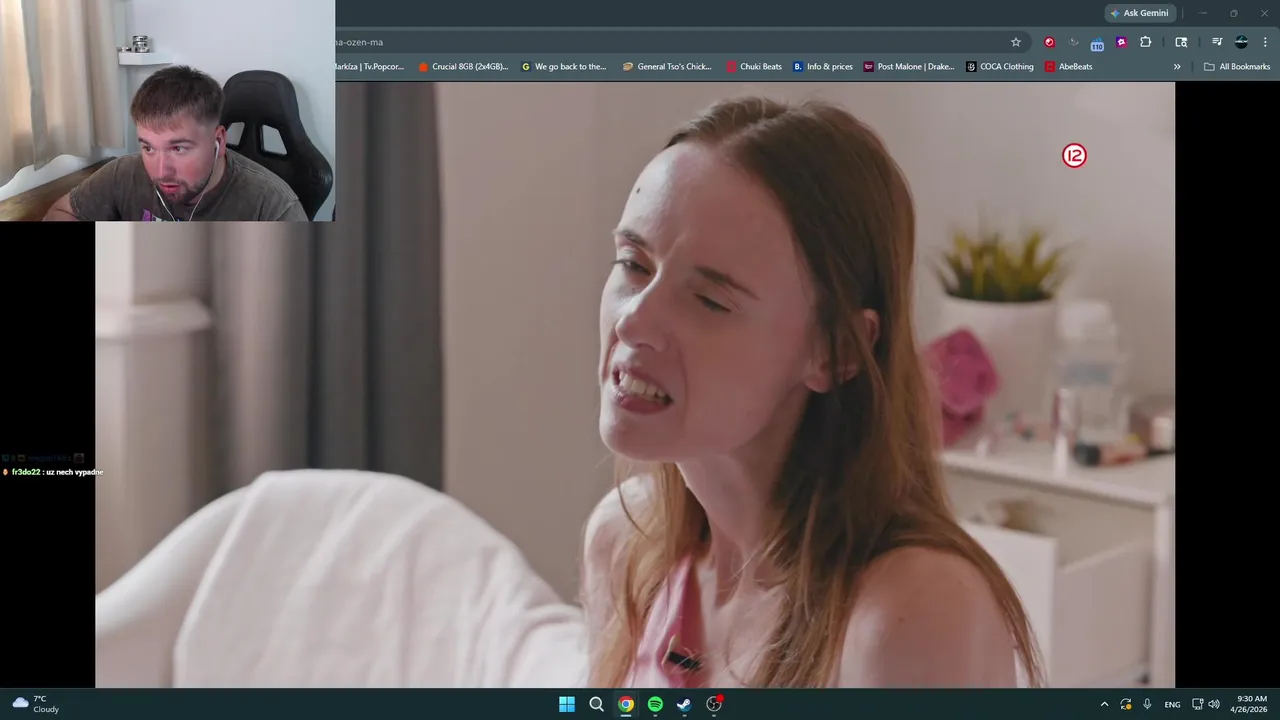Open the Chuki Beats bookmark
This screenshot has height=720, width=1280.
coord(754,67)
